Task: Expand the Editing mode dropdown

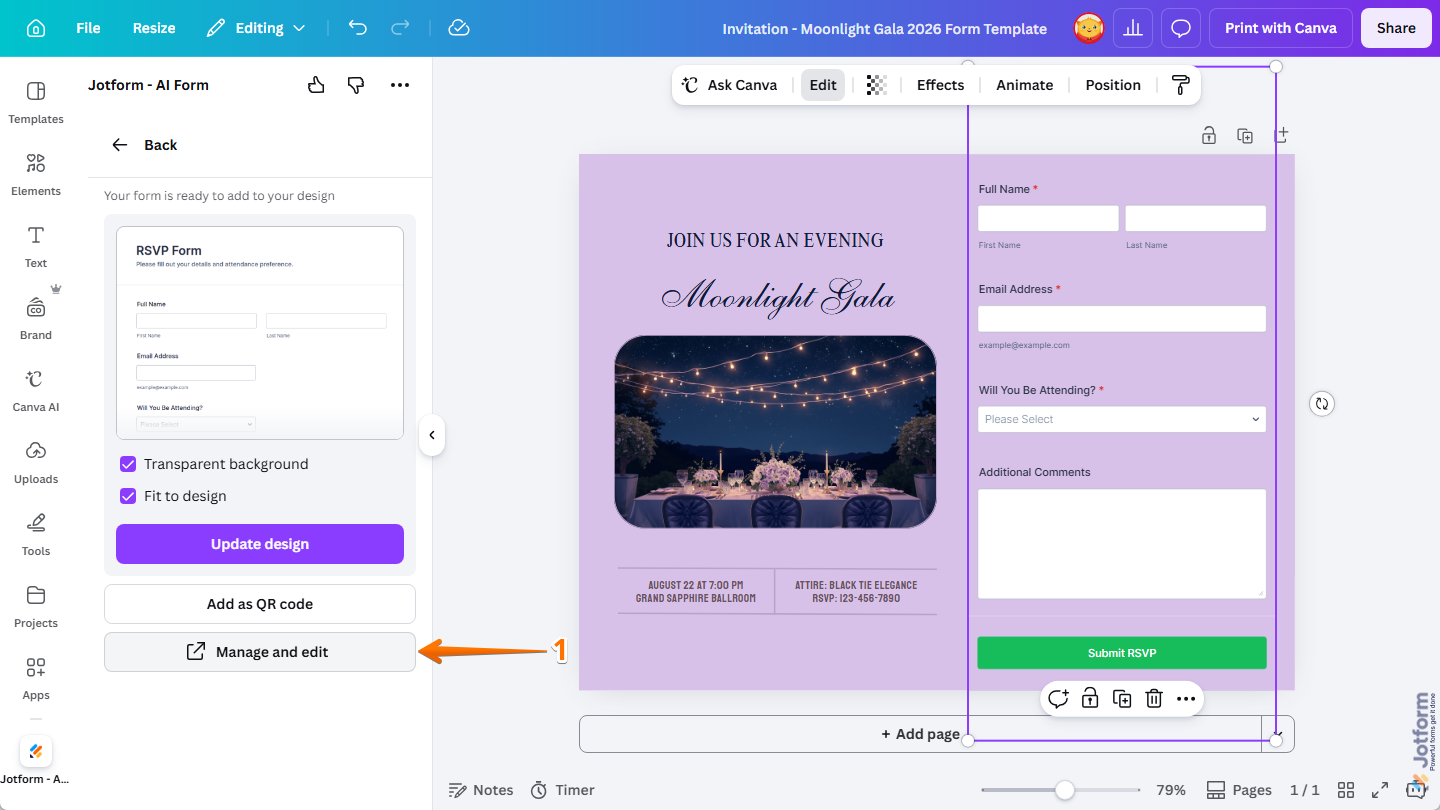Action: click(x=256, y=28)
